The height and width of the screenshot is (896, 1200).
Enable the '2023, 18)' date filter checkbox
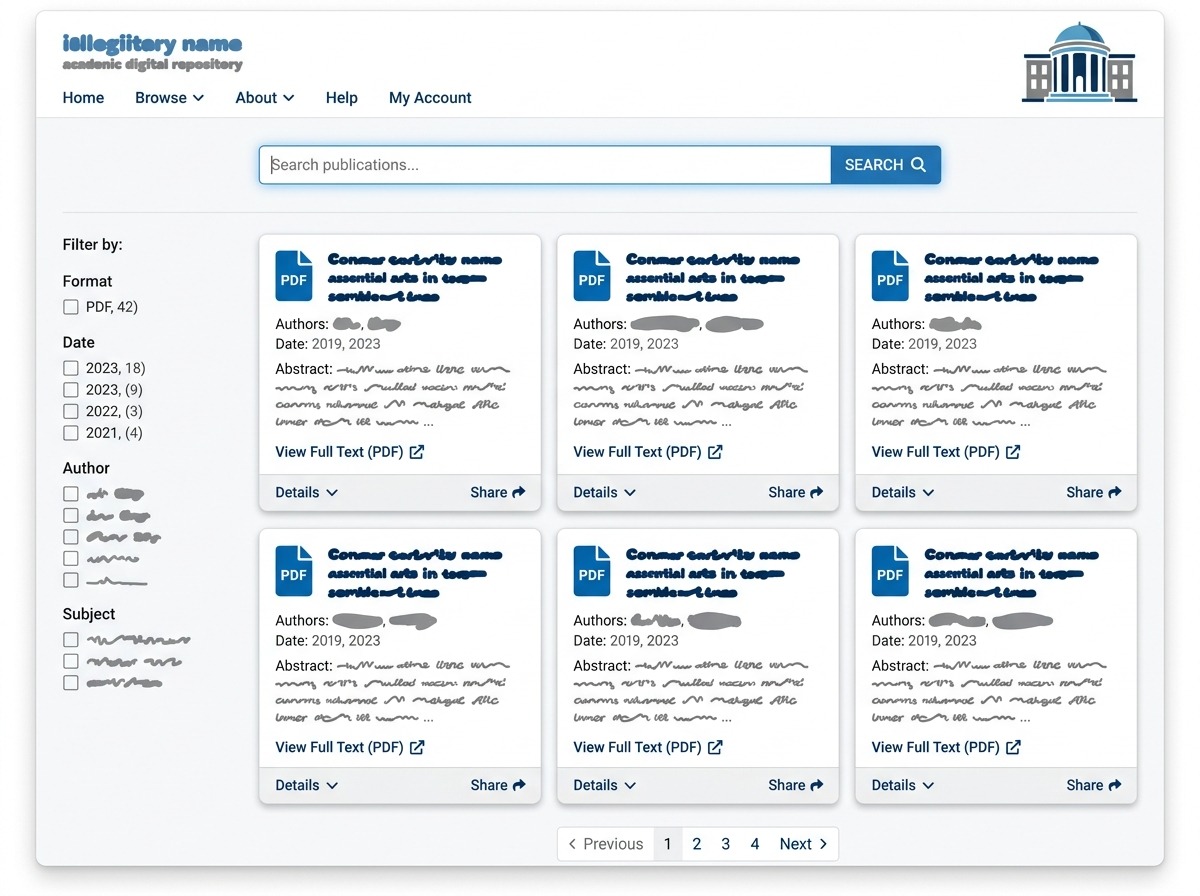[x=70, y=368]
